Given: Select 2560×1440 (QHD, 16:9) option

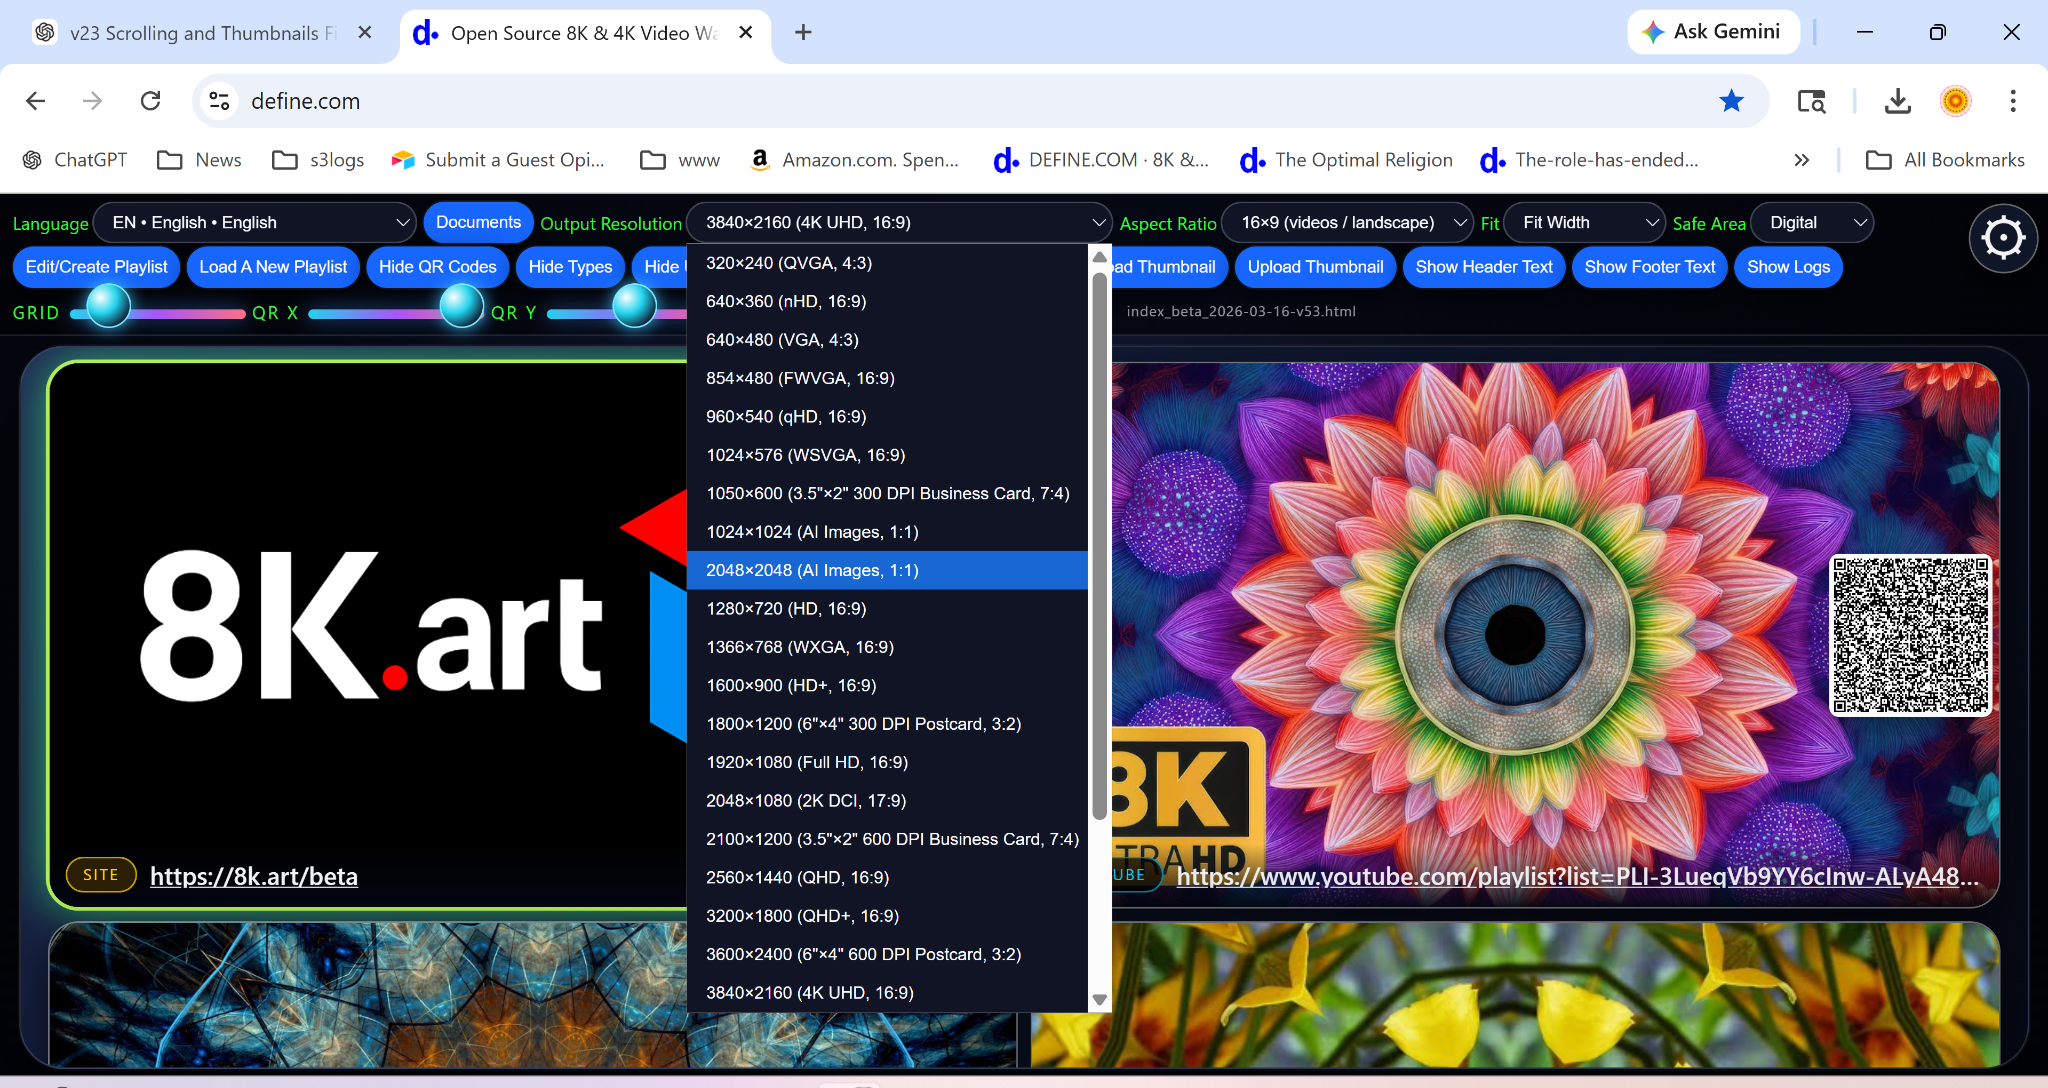Looking at the screenshot, I should click(888, 877).
